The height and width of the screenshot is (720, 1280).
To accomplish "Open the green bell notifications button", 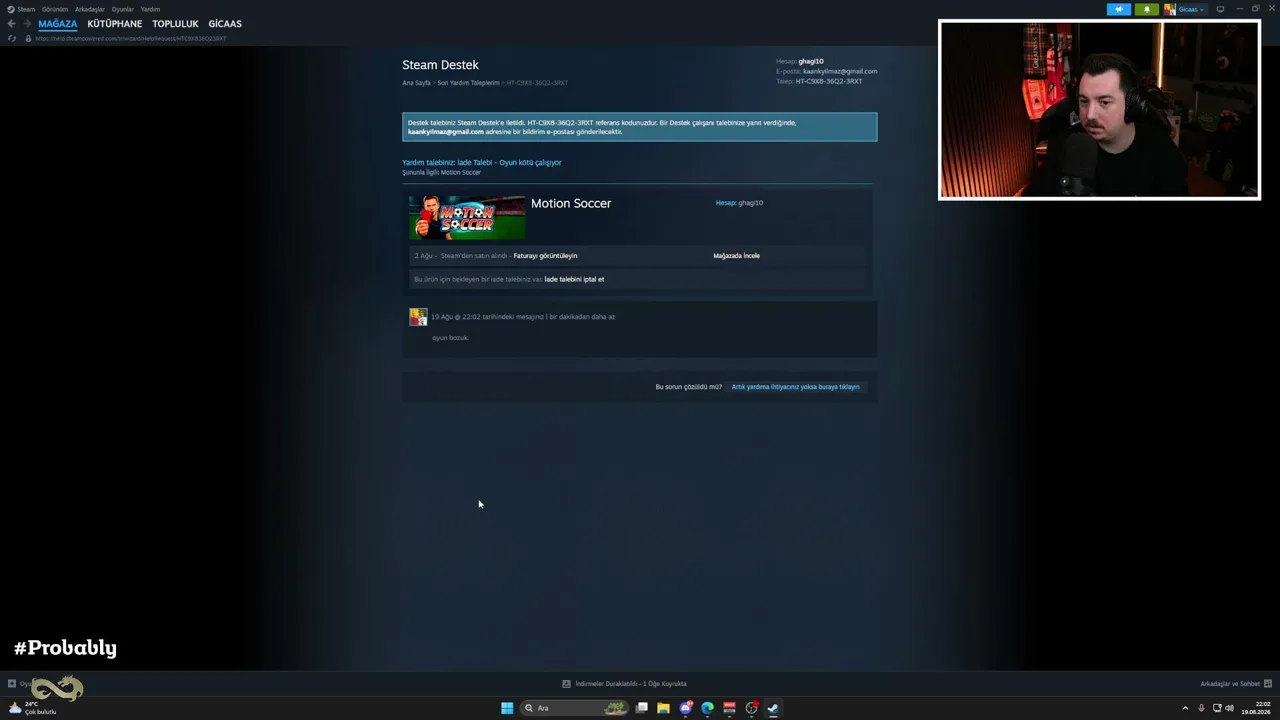I will (x=1146, y=9).
